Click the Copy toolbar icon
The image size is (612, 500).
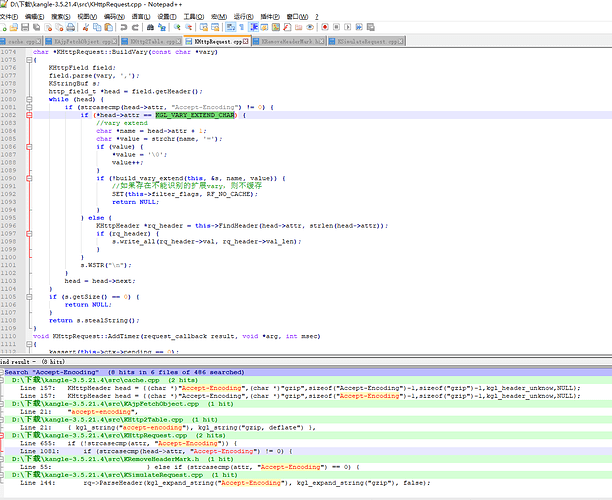97,27
